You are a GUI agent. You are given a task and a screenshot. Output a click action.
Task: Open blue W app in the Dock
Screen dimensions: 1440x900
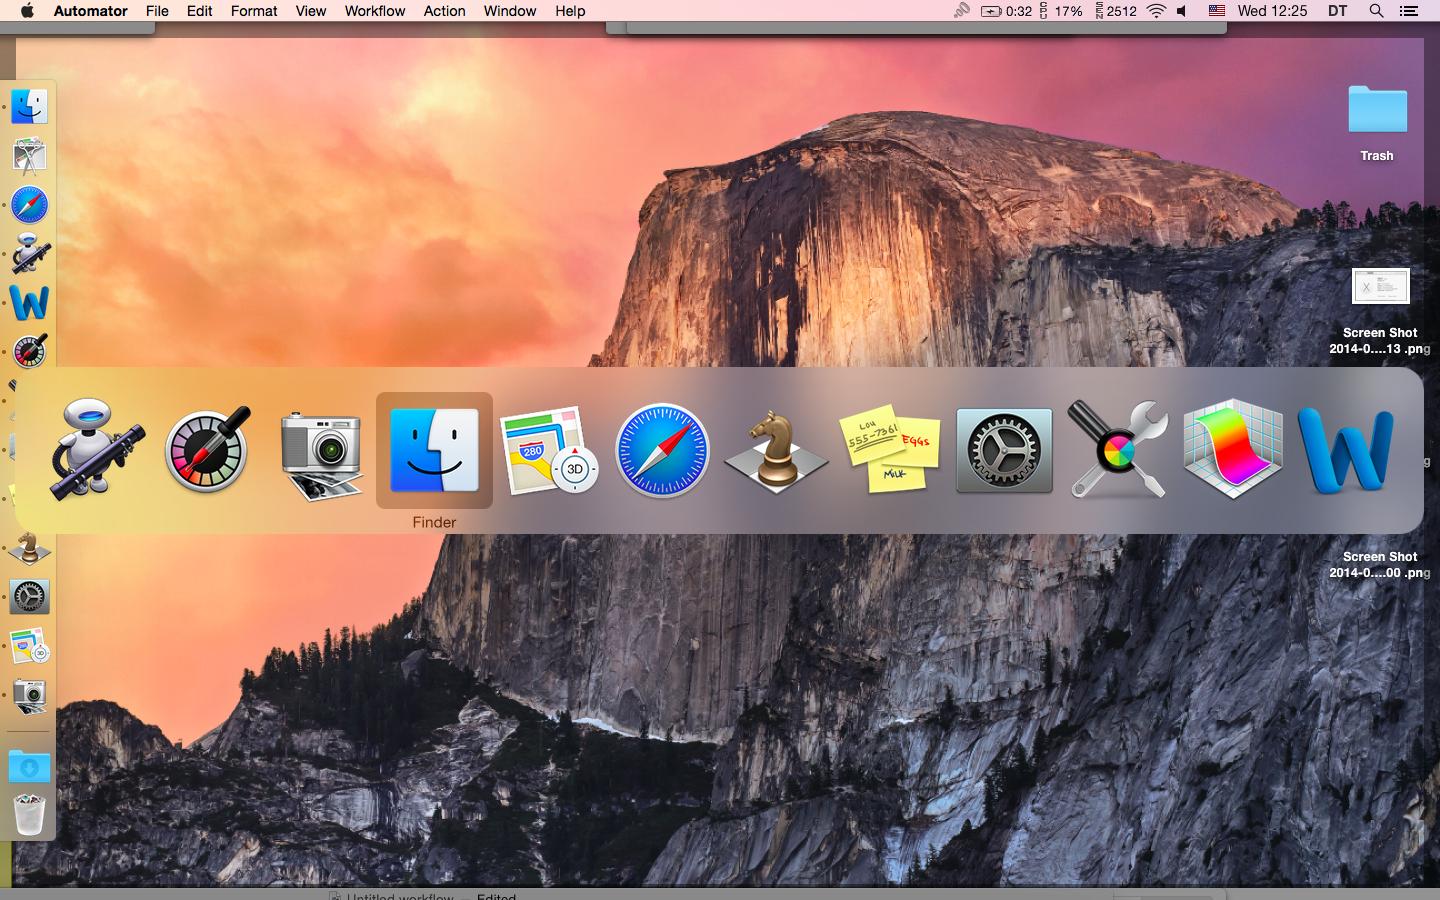pos(30,302)
